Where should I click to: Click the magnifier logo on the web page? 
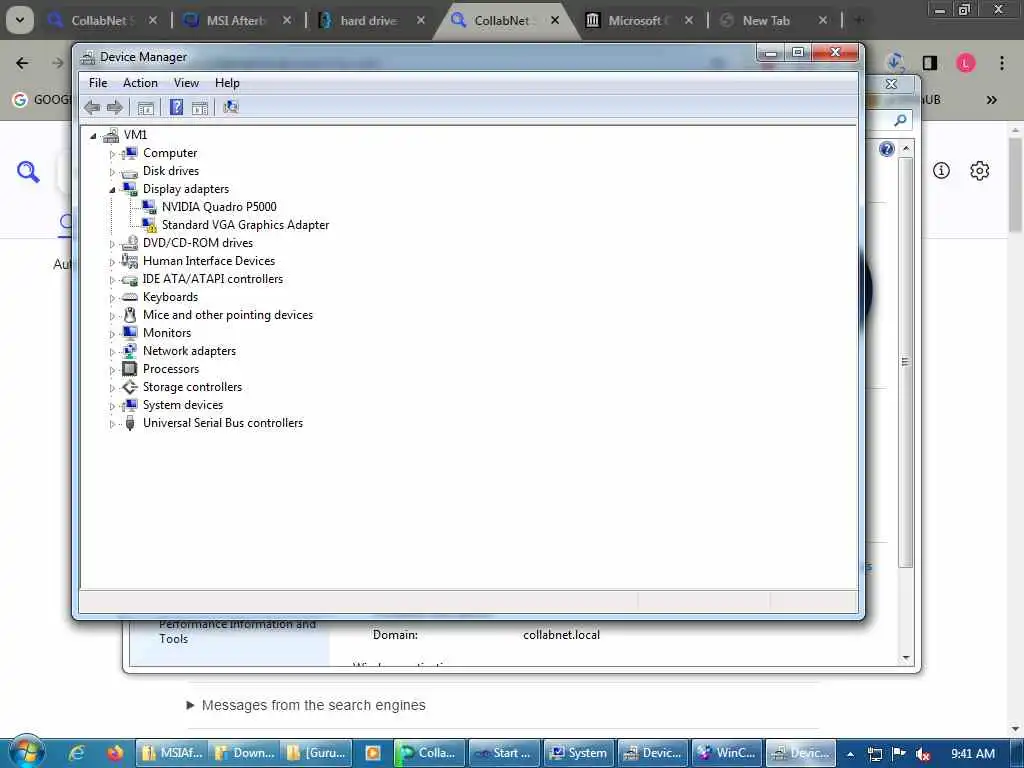pyautogui.click(x=28, y=172)
